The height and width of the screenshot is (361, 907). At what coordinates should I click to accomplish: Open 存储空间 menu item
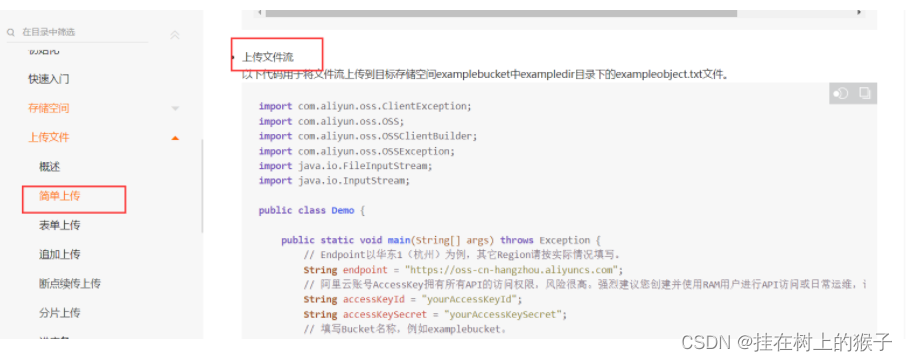tap(49, 108)
